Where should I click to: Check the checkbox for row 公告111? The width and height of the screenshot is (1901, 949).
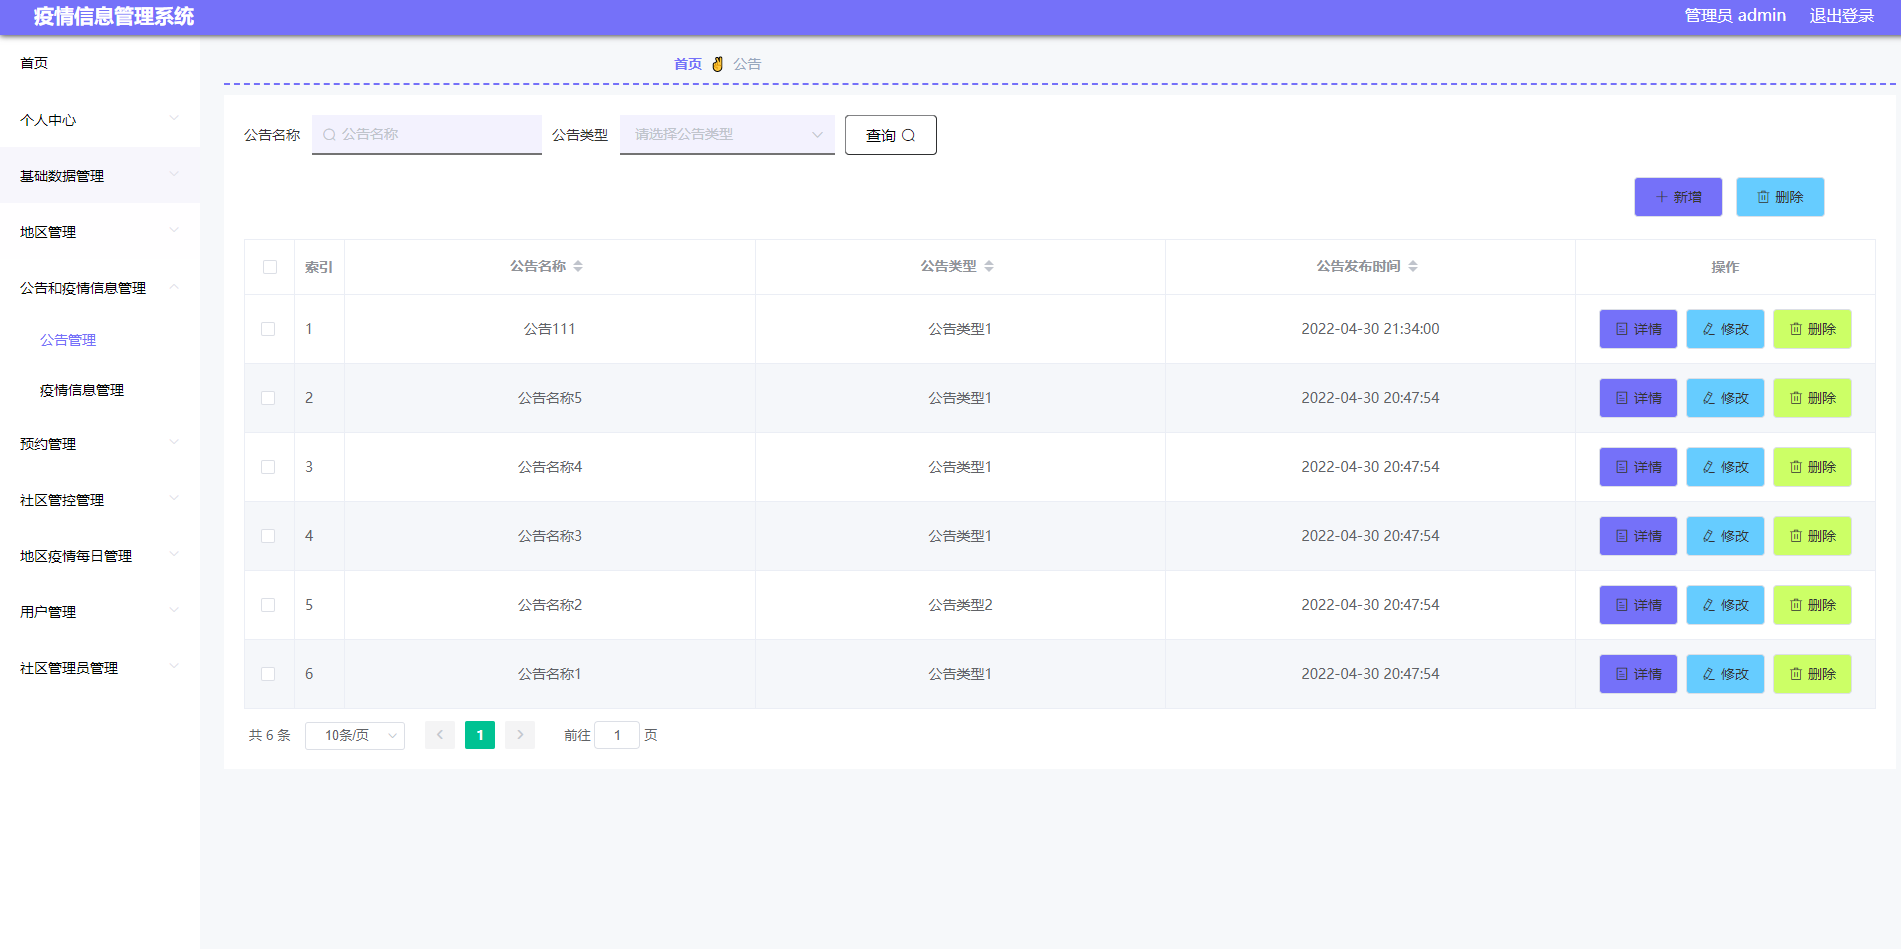click(268, 328)
